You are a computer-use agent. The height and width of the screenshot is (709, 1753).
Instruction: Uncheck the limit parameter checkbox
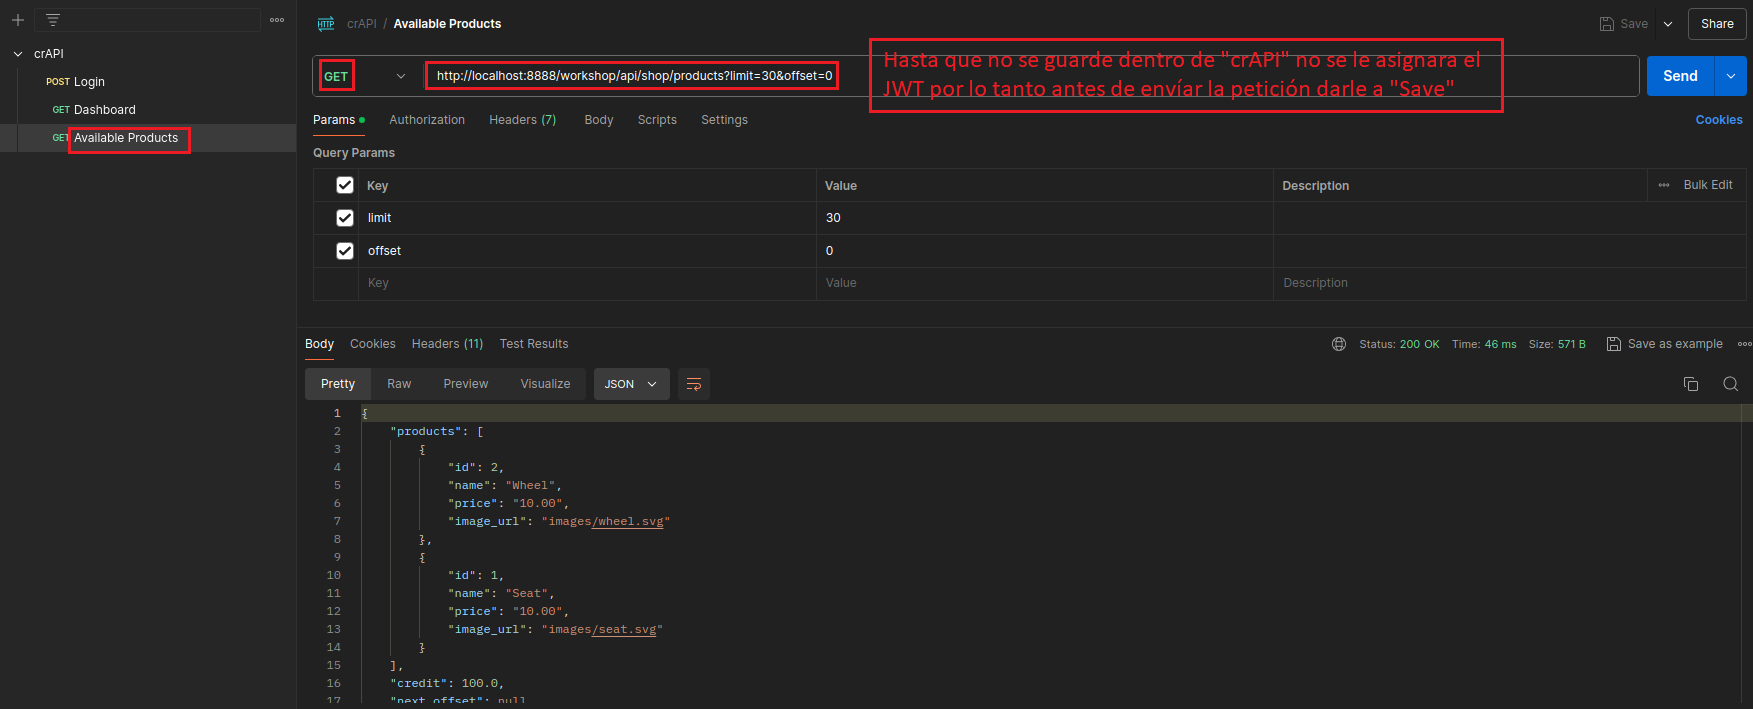345,218
